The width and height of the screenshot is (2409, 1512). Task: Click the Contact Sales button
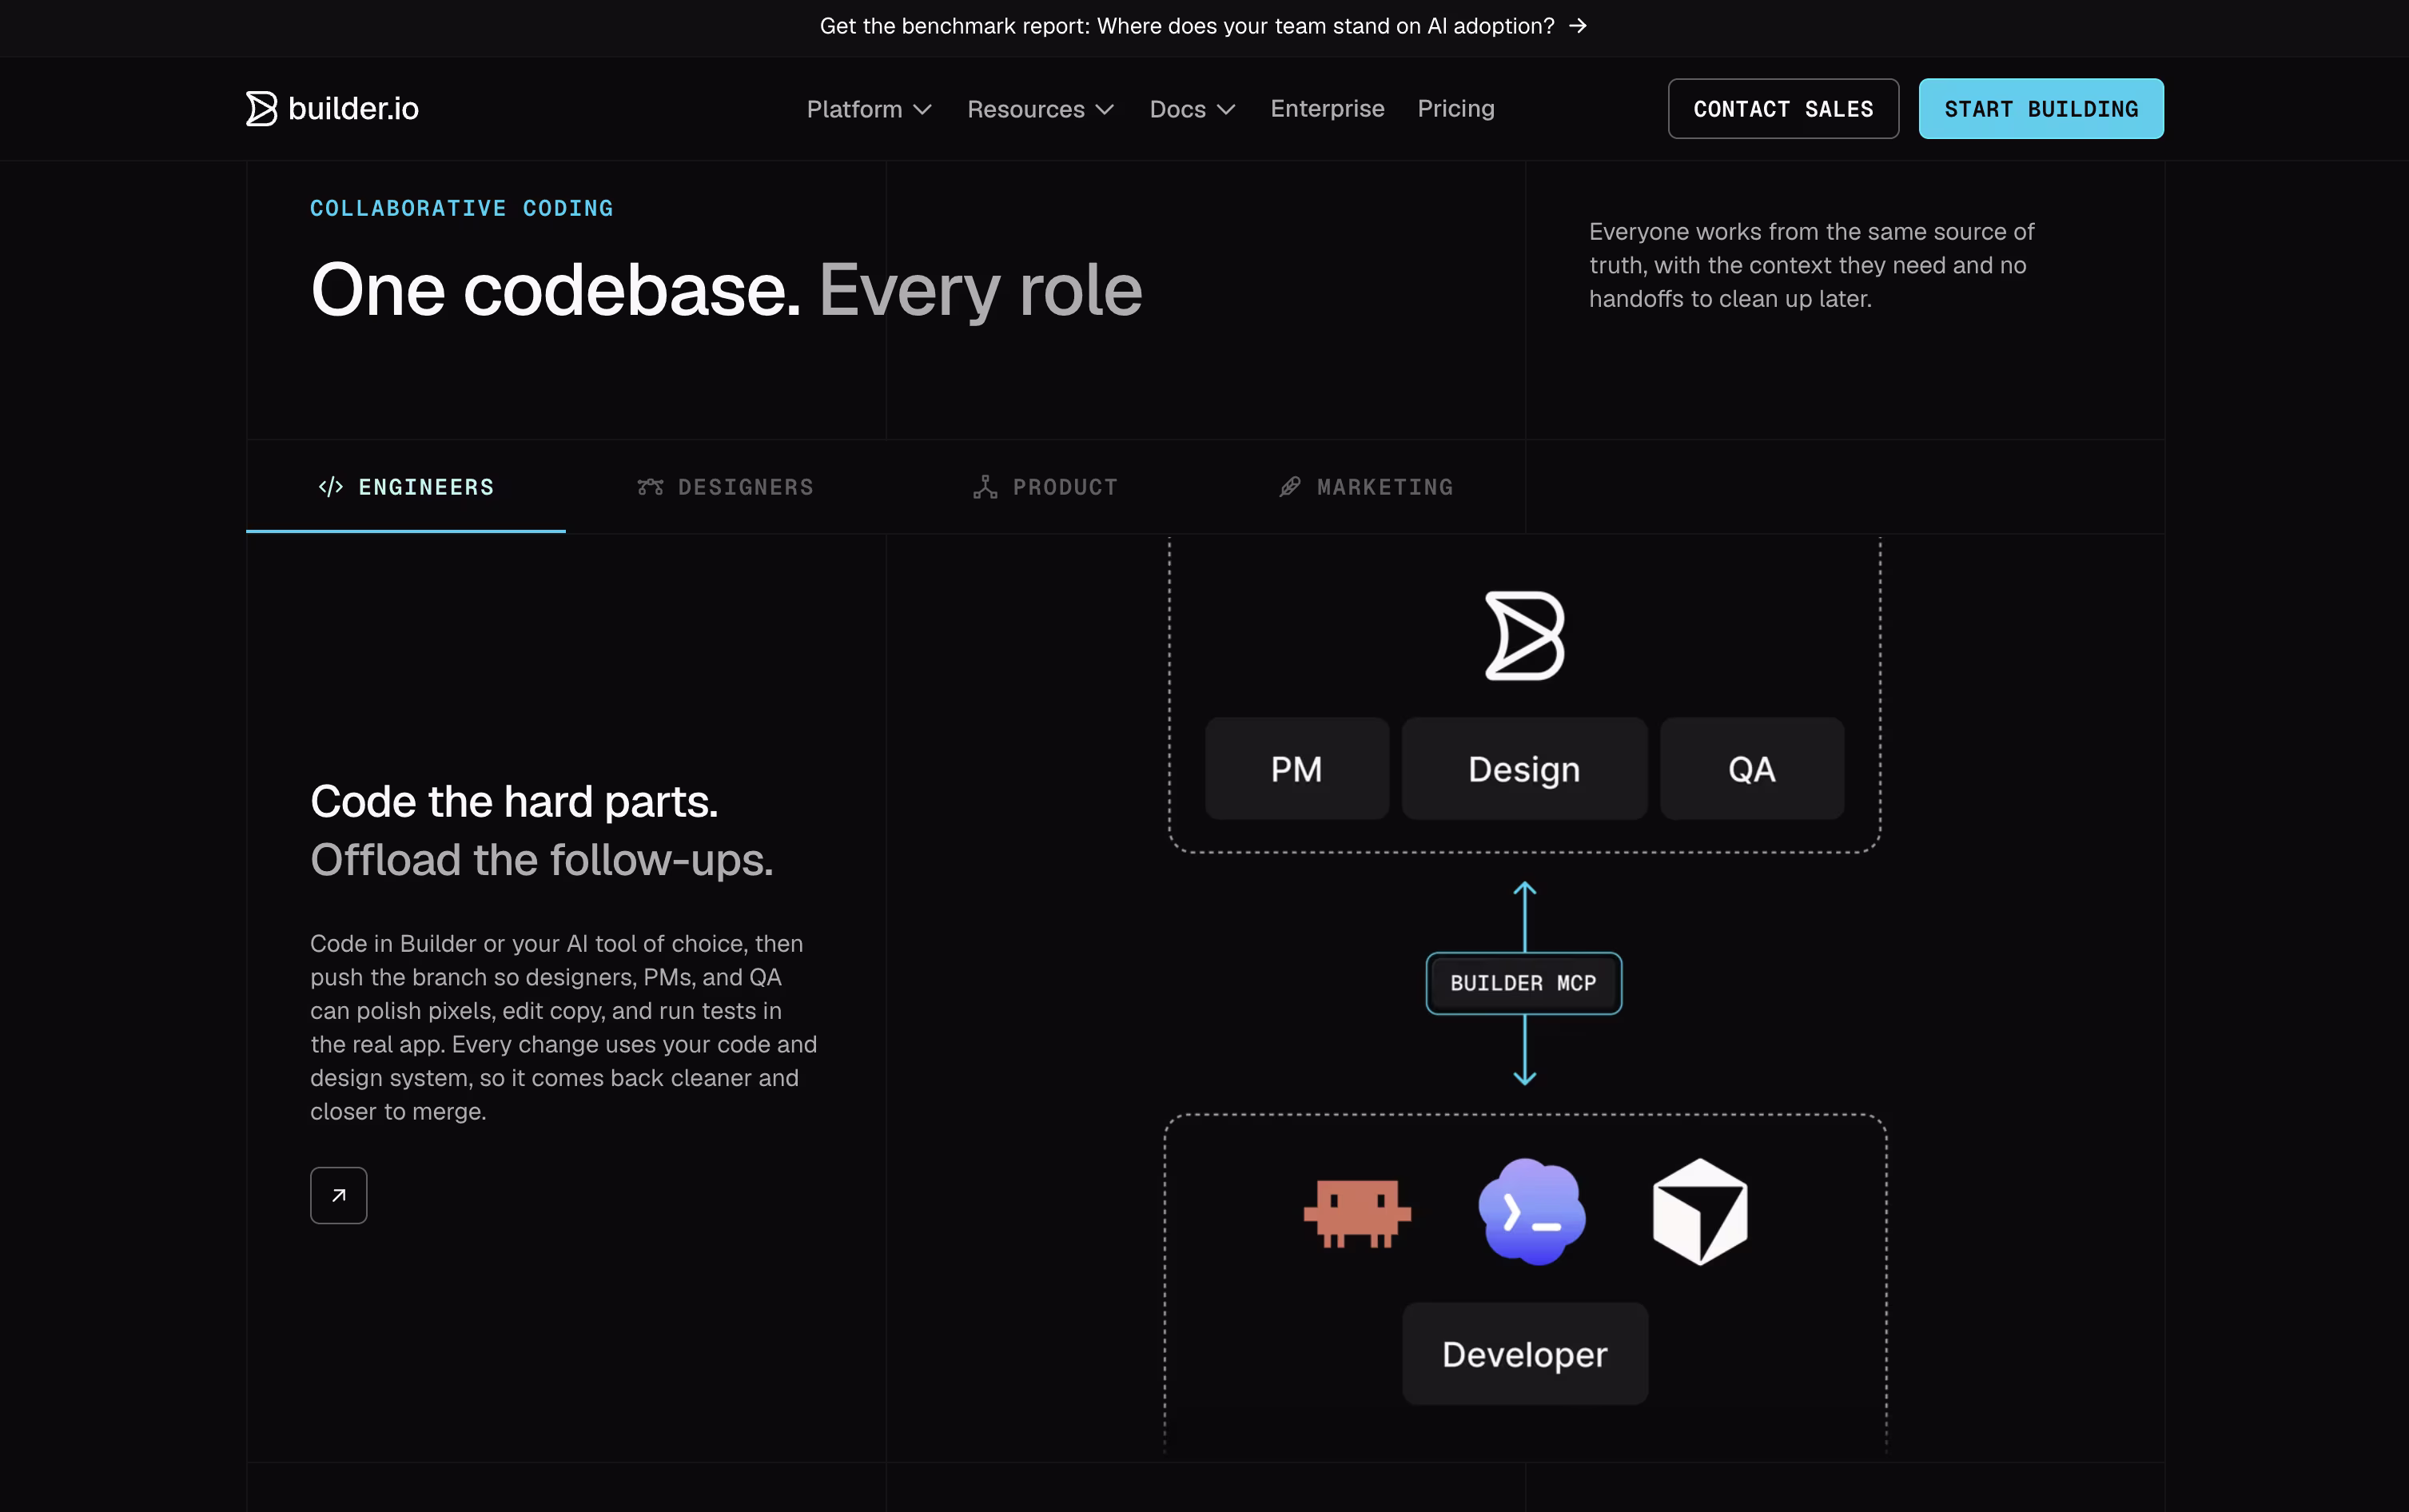point(1783,109)
